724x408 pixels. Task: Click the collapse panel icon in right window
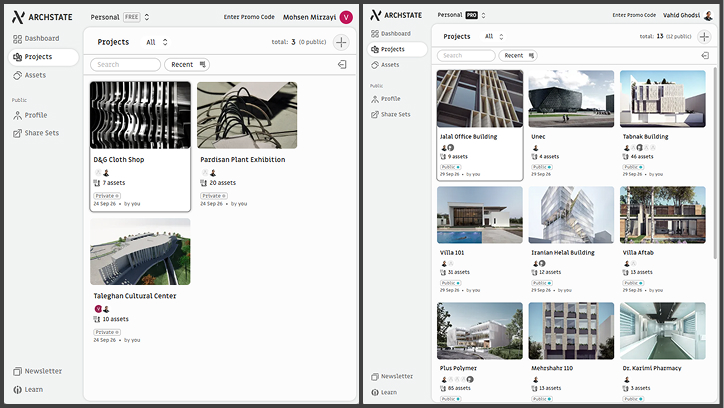click(705, 55)
